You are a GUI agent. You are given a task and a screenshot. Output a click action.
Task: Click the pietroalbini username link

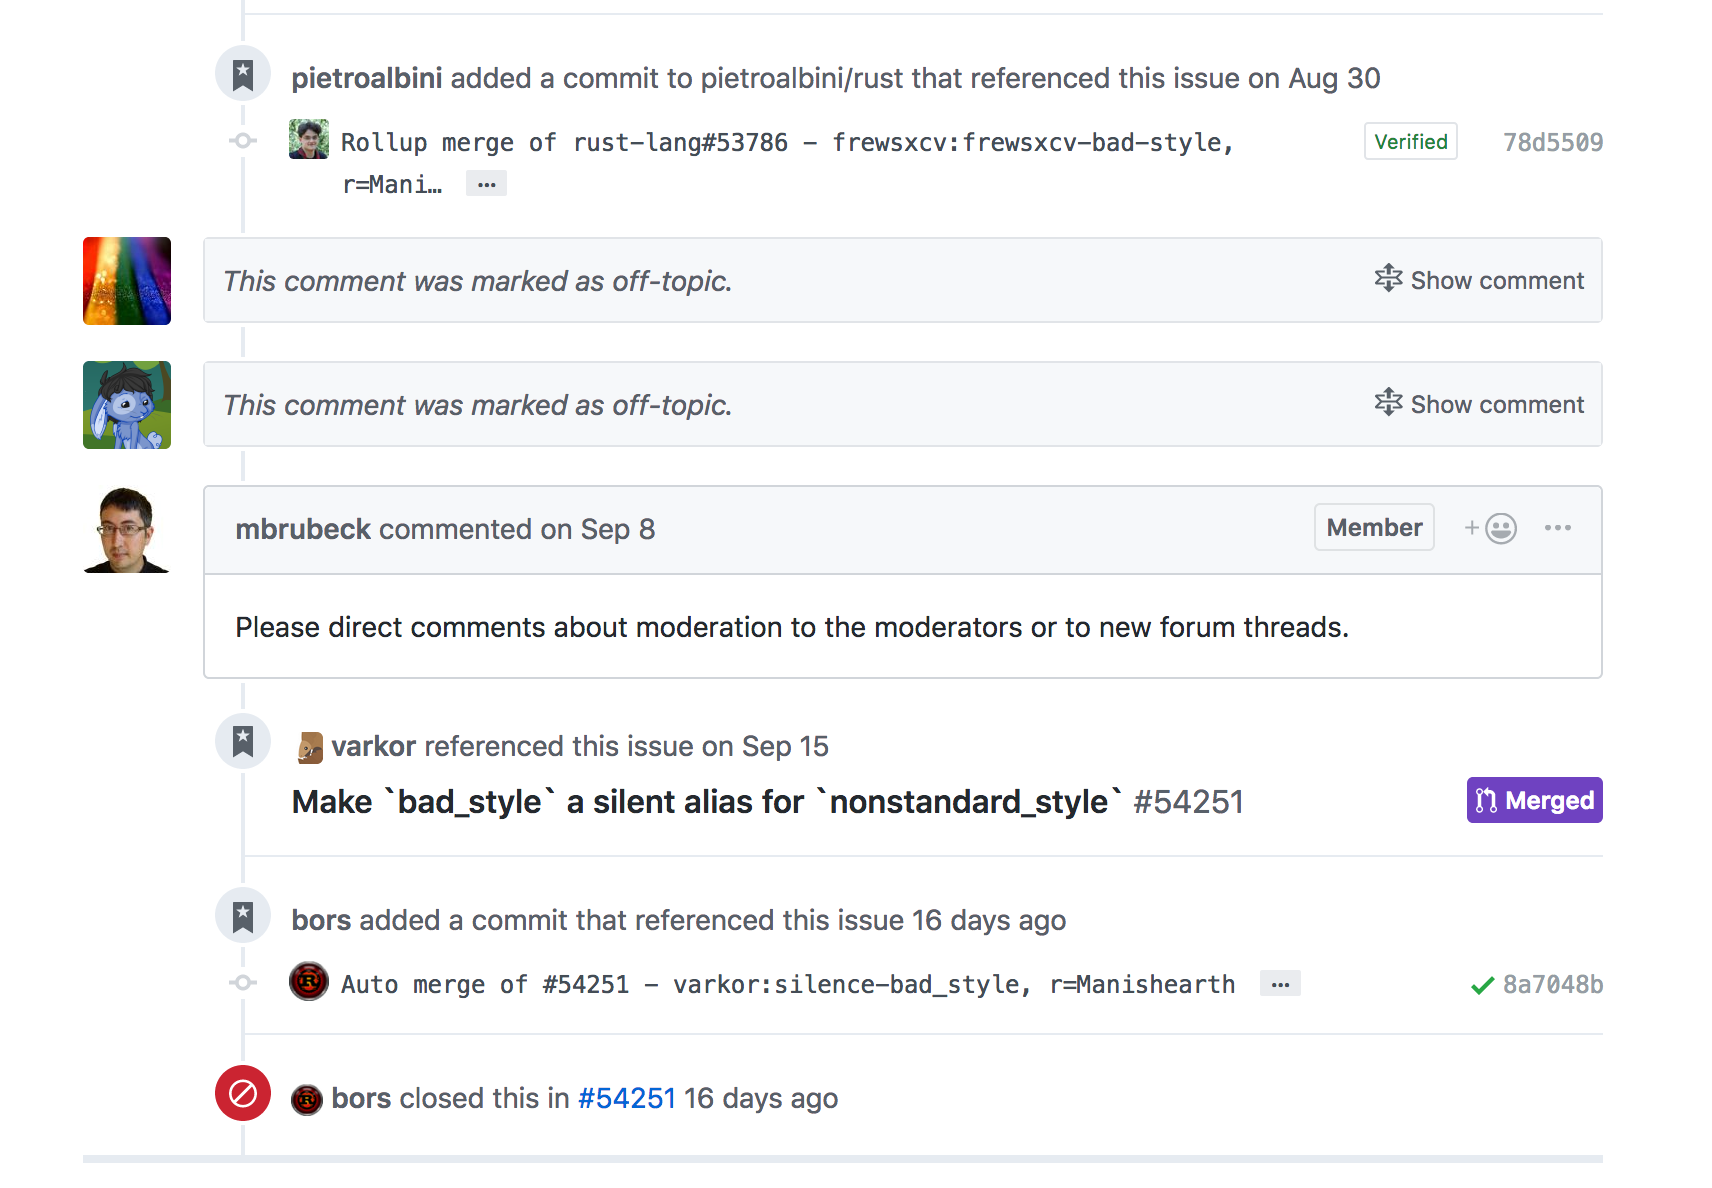(367, 78)
